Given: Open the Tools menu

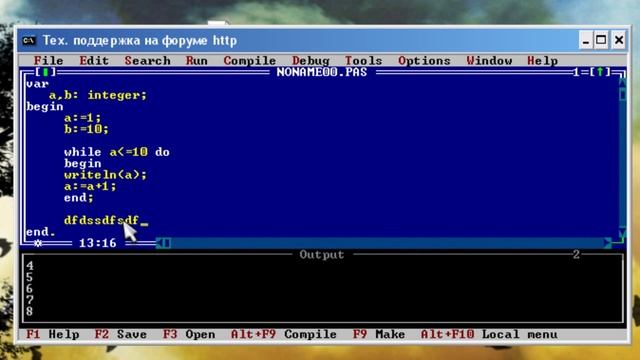Looking at the screenshot, I should pyautogui.click(x=363, y=61).
